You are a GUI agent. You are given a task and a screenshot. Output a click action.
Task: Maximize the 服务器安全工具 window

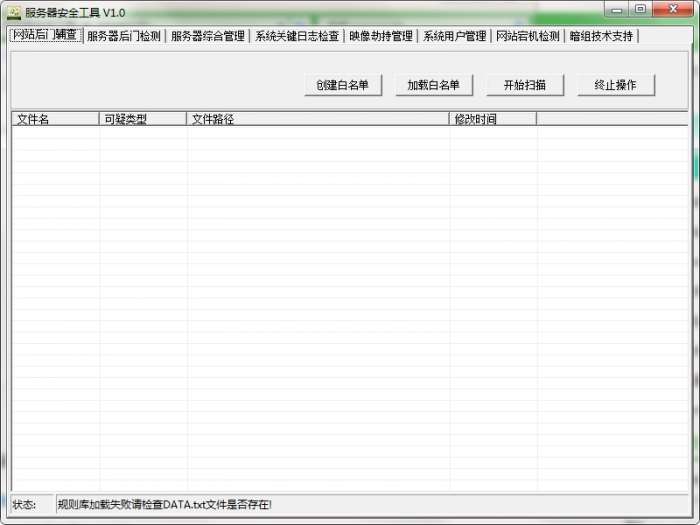[640, 9]
